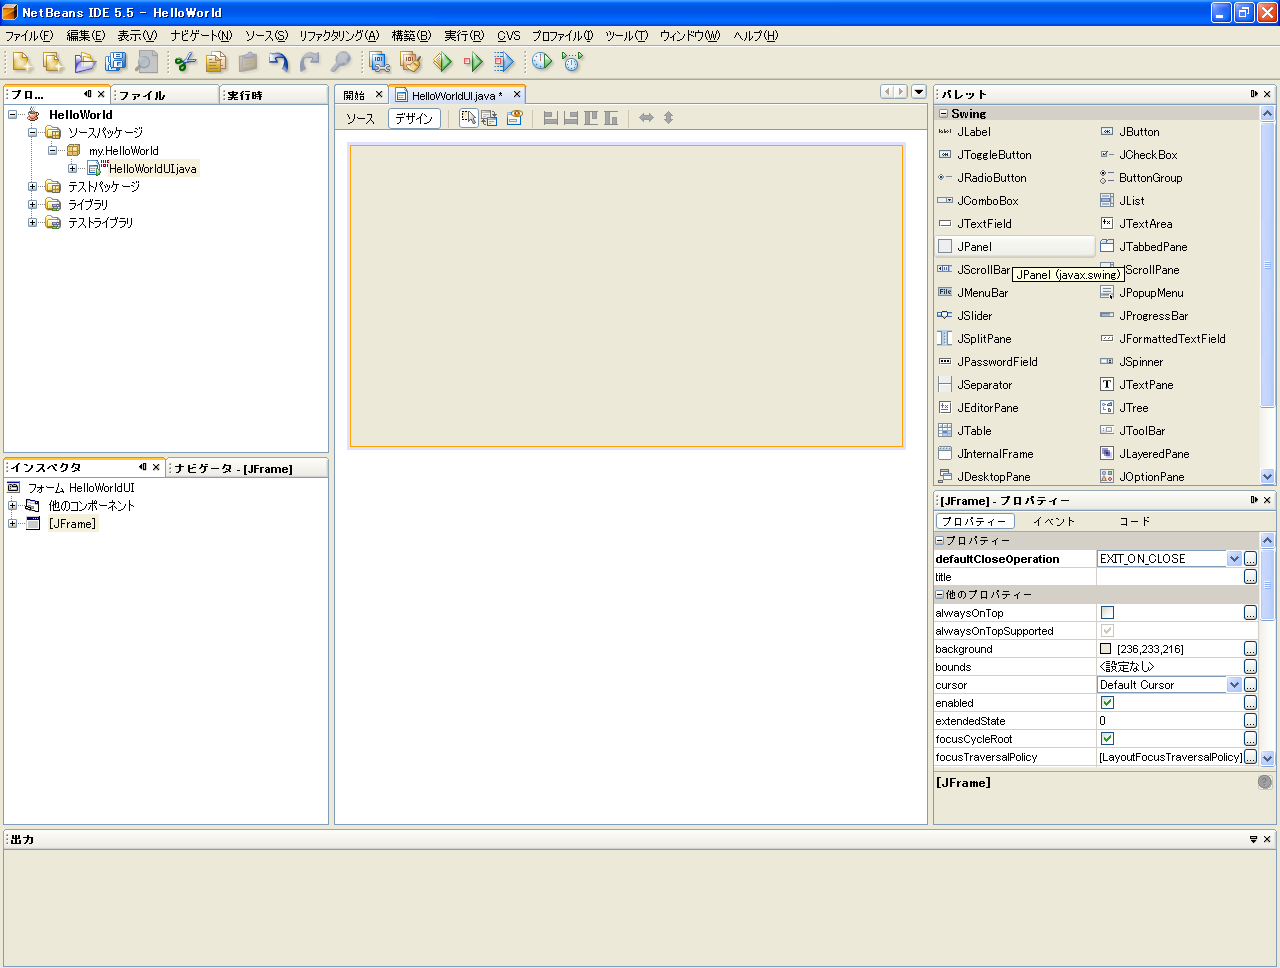The height and width of the screenshot is (968, 1280).
Task: Click the Run Main Project icon
Action: pyautogui.click(x=442, y=62)
